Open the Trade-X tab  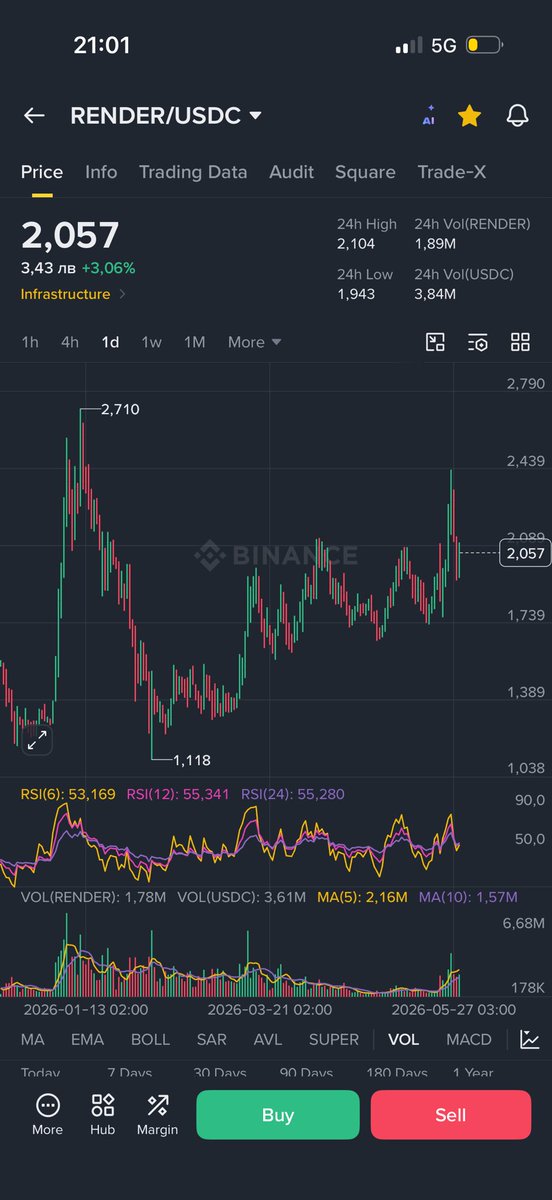coord(452,172)
